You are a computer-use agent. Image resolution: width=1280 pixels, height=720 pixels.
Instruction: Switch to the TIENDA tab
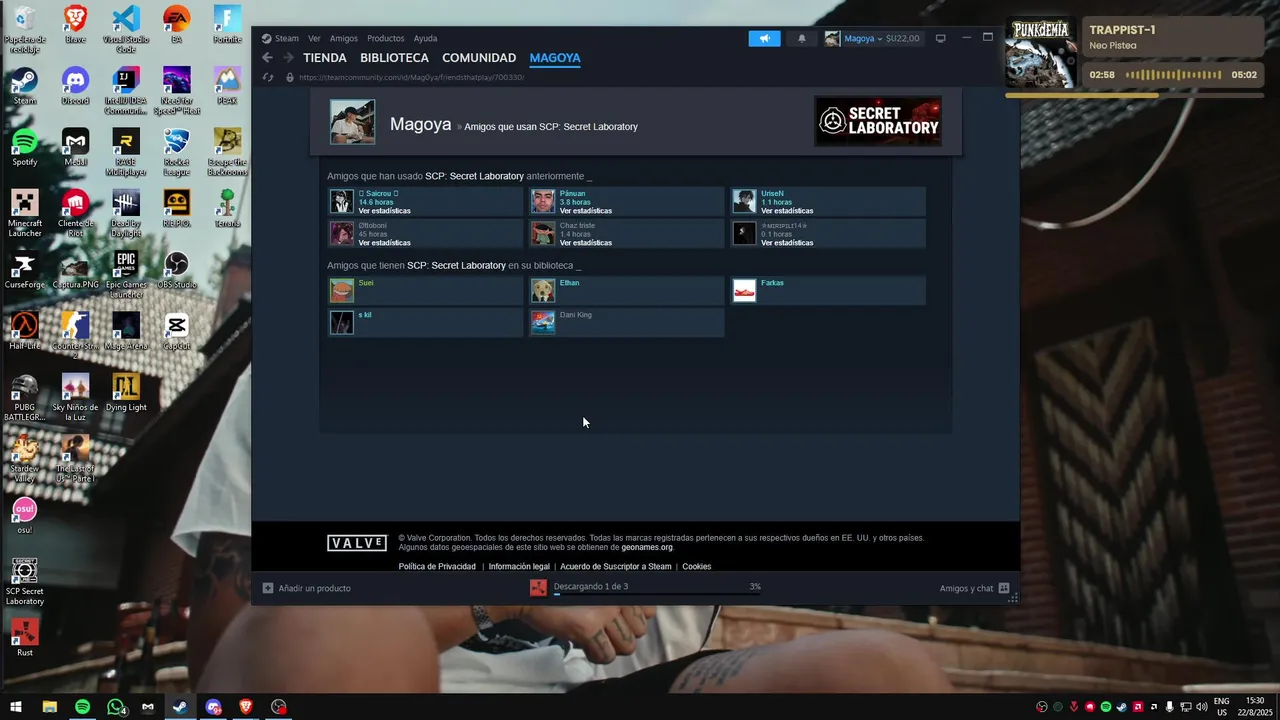pyautogui.click(x=325, y=58)
